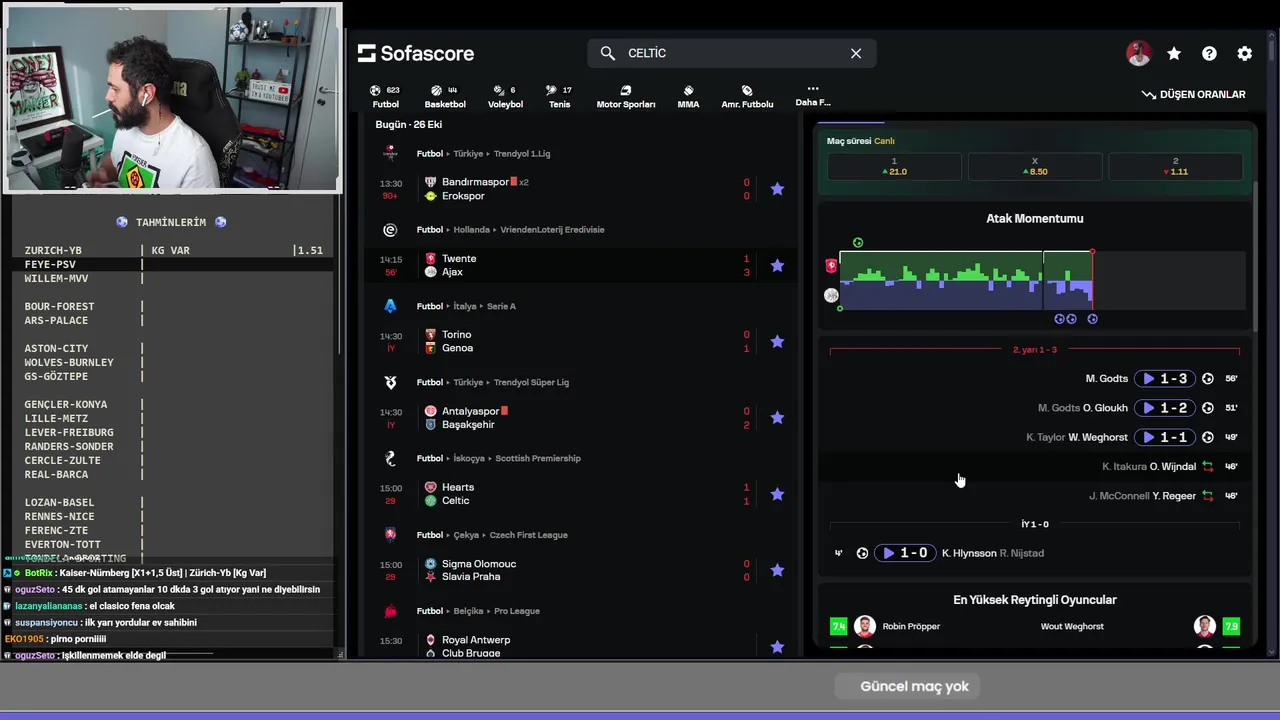The width and height of the screenshot is (1280, 720).
Task: Favorite the Antalyaspor–Başakşehir match
Action: [777, 417]
